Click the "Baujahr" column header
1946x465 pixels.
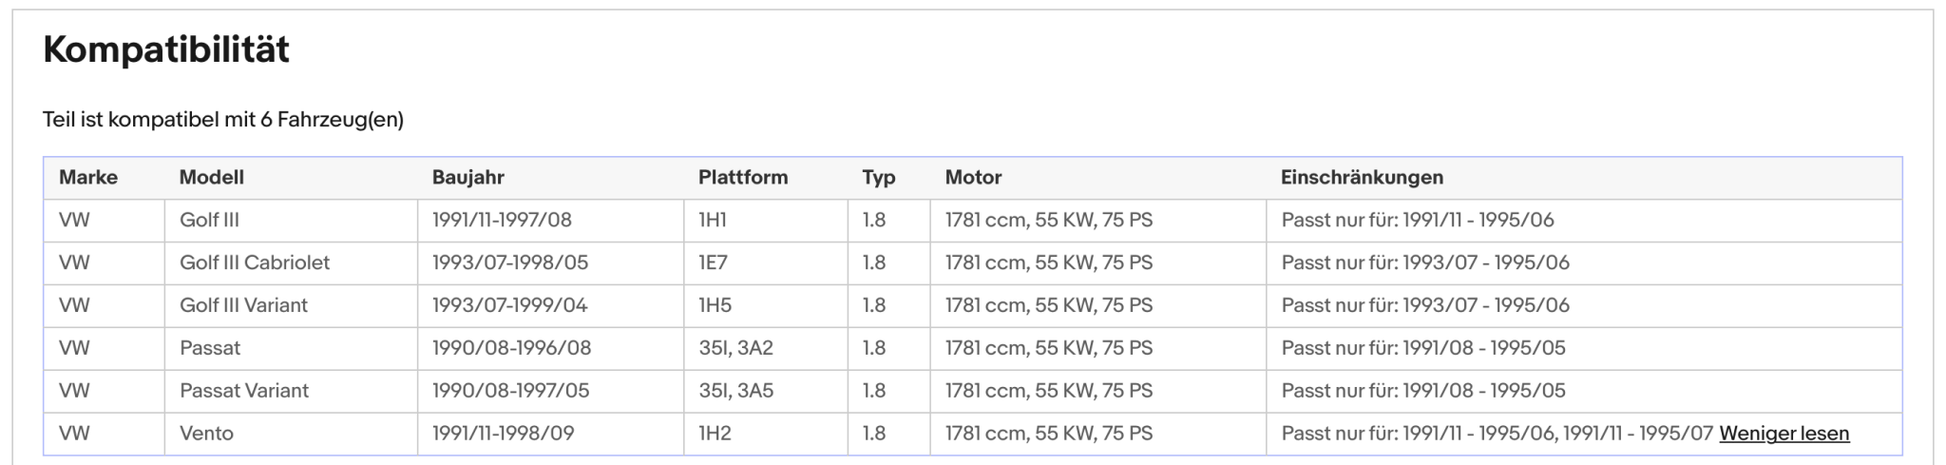coord(467,177)
